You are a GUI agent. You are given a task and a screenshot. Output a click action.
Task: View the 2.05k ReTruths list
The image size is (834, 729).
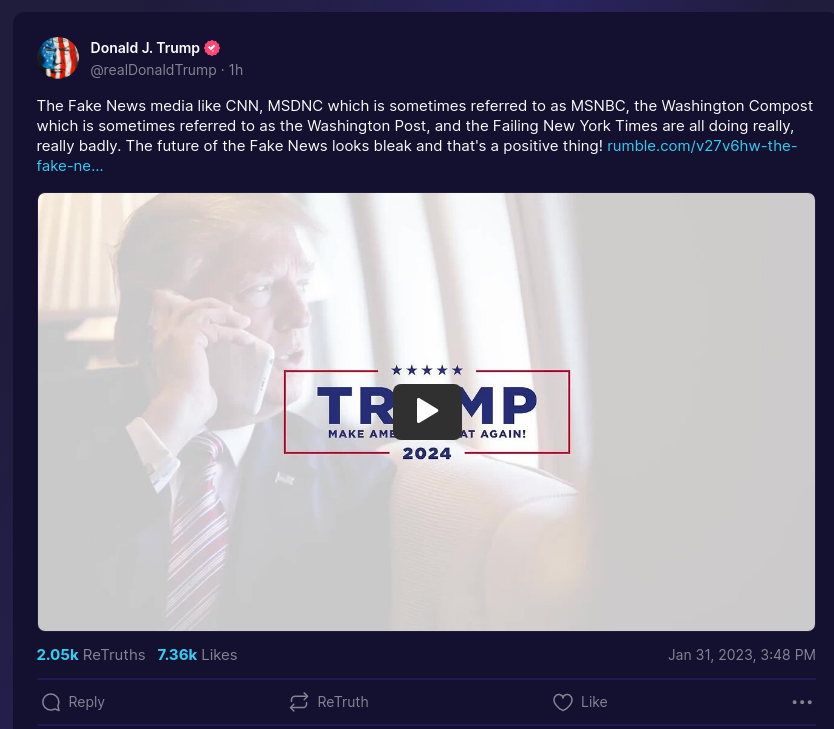pyautogui.click(x=91, y=655)
